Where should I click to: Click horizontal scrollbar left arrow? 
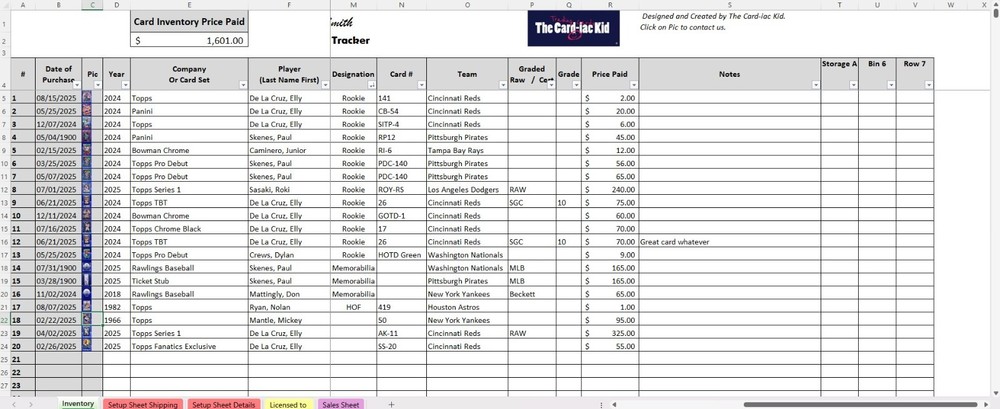(x=614, y=405)
